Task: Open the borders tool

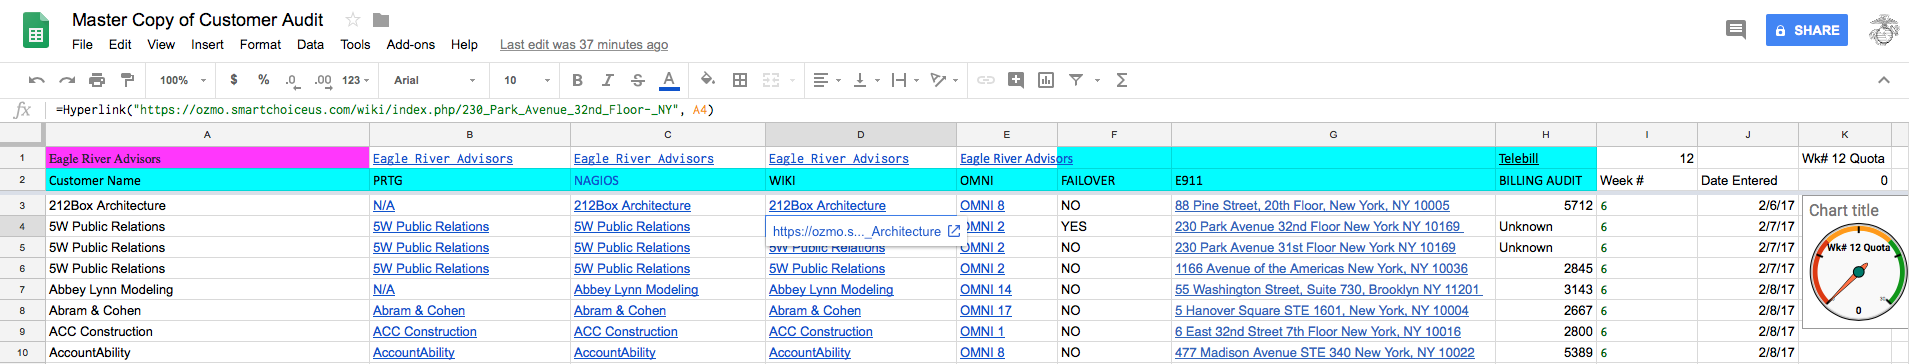Action: click(x=740, y=80)
